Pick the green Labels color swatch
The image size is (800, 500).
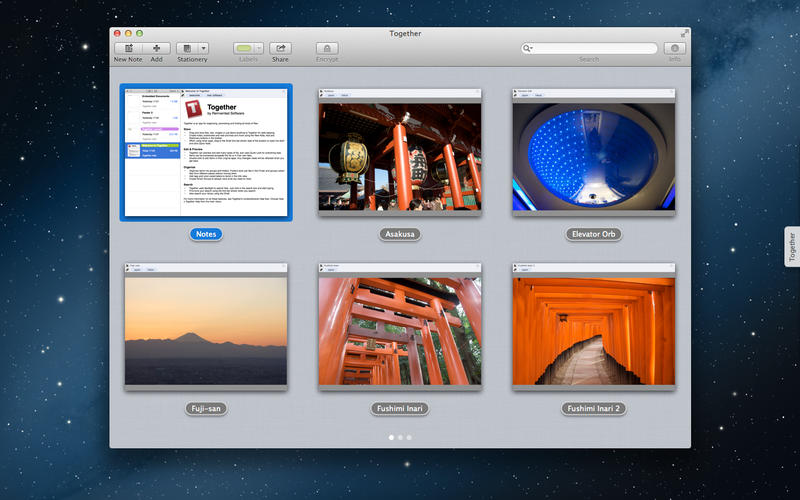[244, 48]
